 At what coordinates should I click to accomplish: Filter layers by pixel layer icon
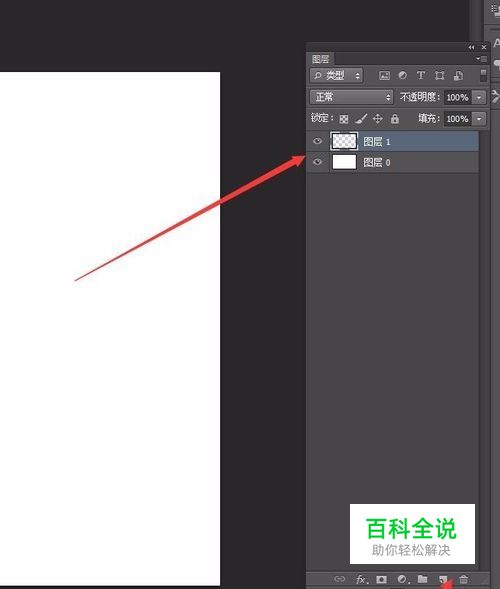click(384, 76)
